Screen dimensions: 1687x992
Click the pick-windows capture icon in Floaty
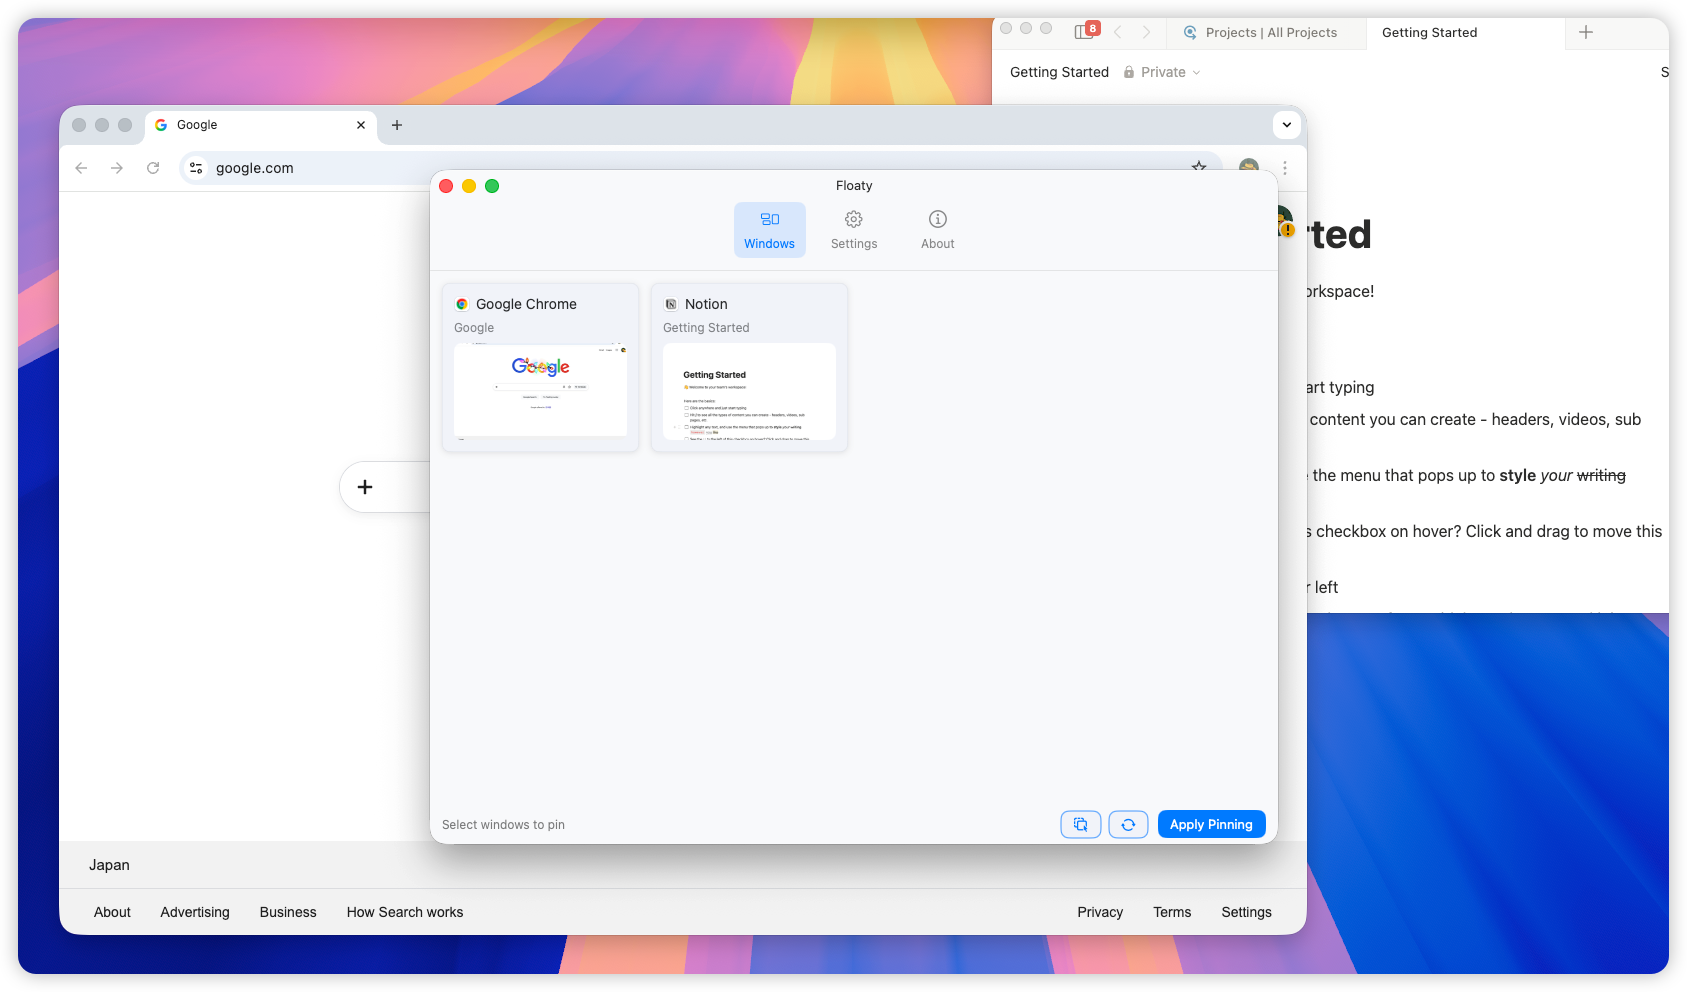pos(1080,824)
